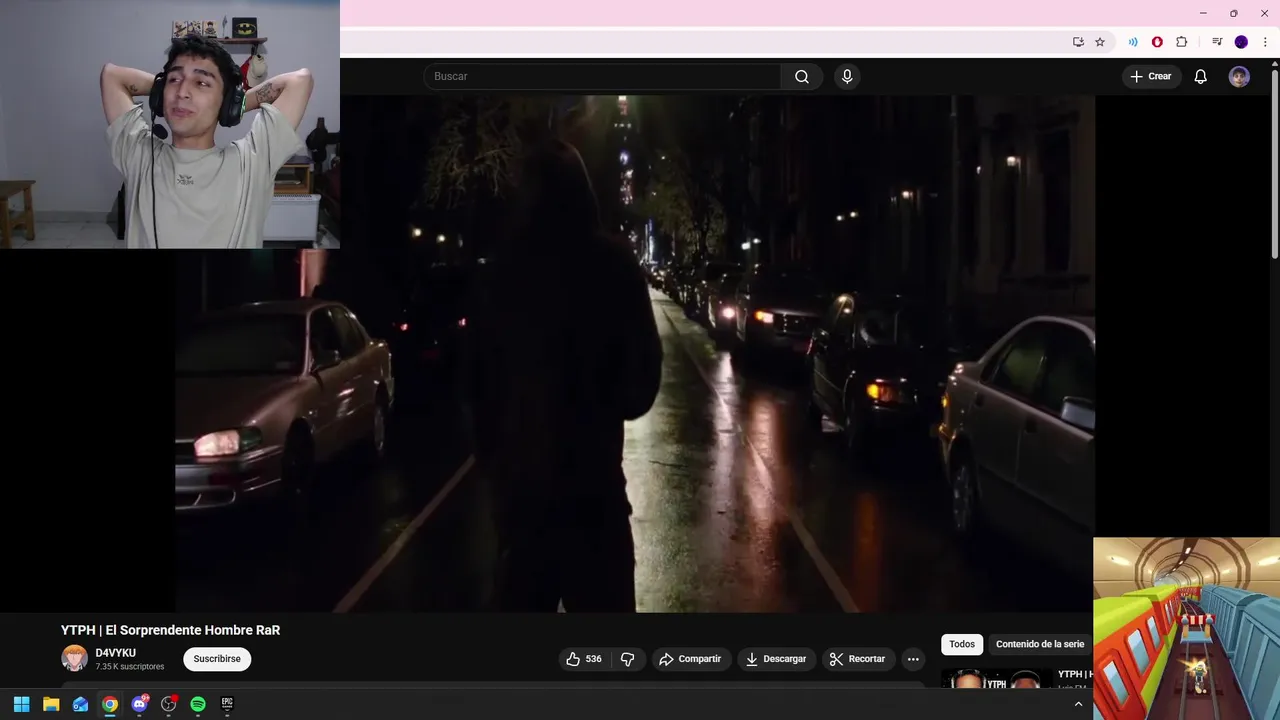Bookmark this page with the star icon

tap(1100, 42)
